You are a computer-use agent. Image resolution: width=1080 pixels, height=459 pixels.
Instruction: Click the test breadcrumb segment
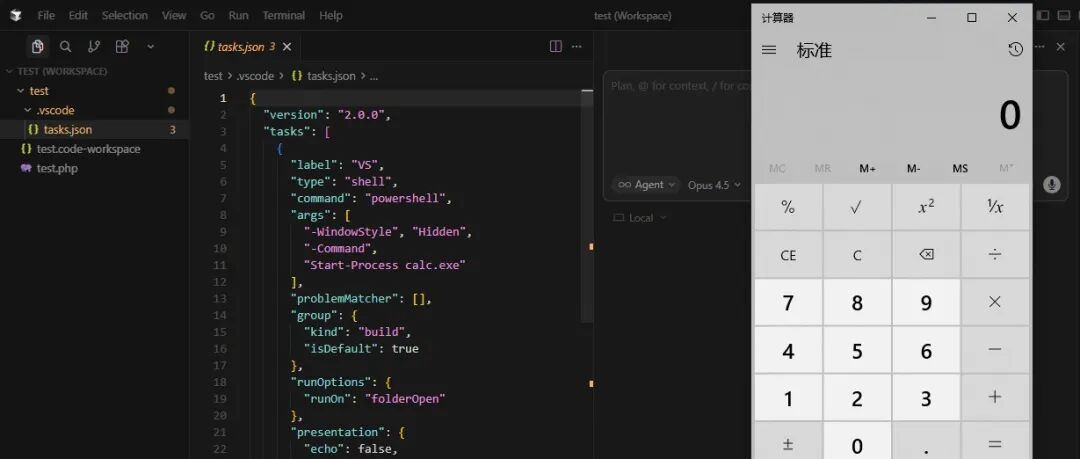pos(213,76)
